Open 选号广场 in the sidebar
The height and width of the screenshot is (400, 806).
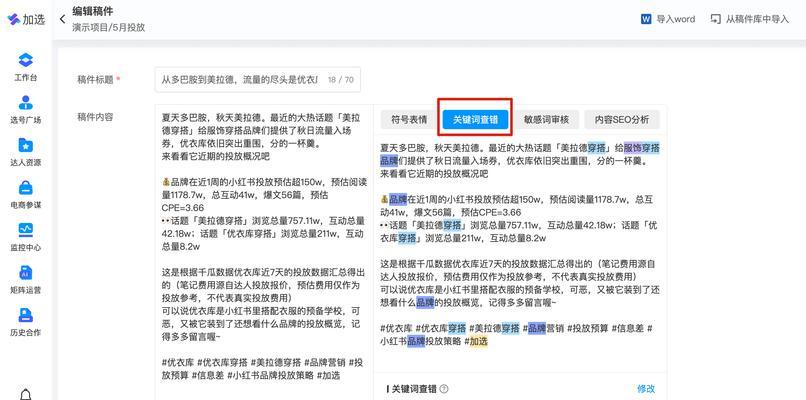[26, 110]
